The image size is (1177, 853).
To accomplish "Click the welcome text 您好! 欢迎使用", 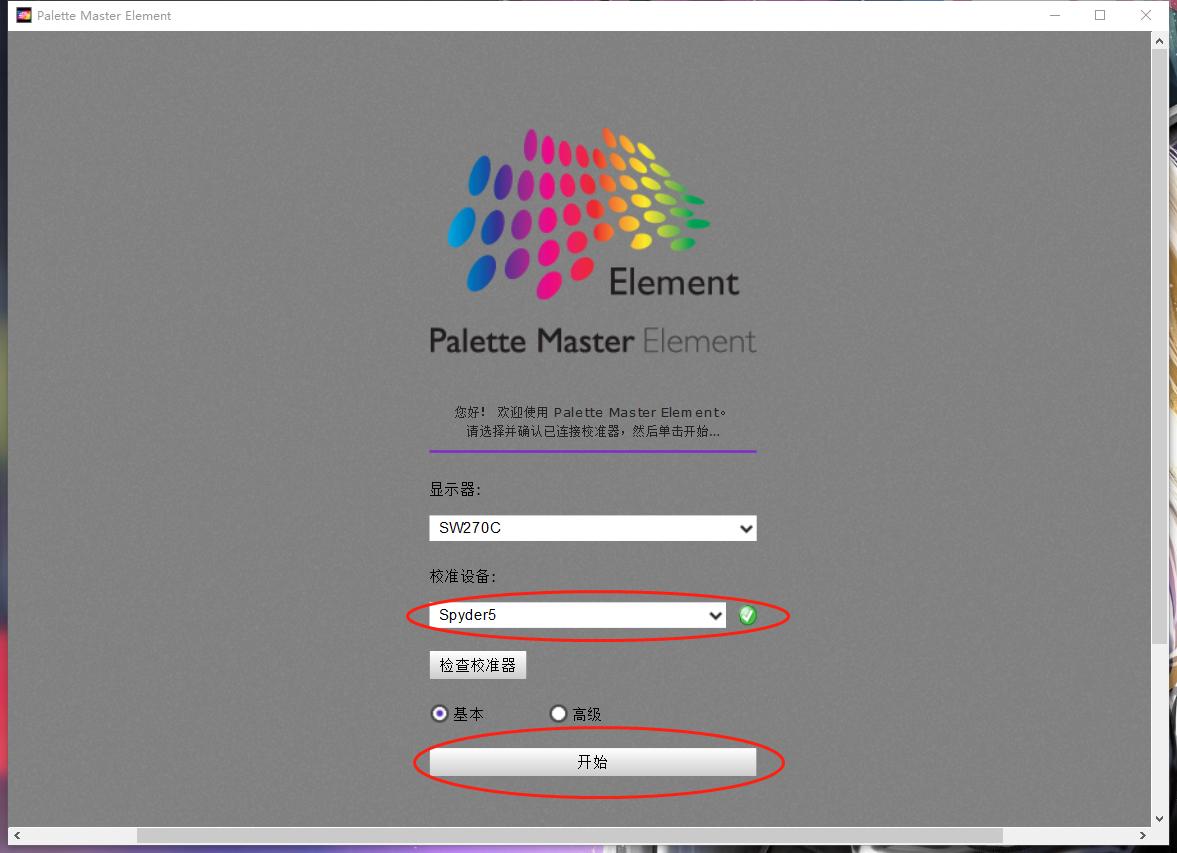I will point(501,412).
